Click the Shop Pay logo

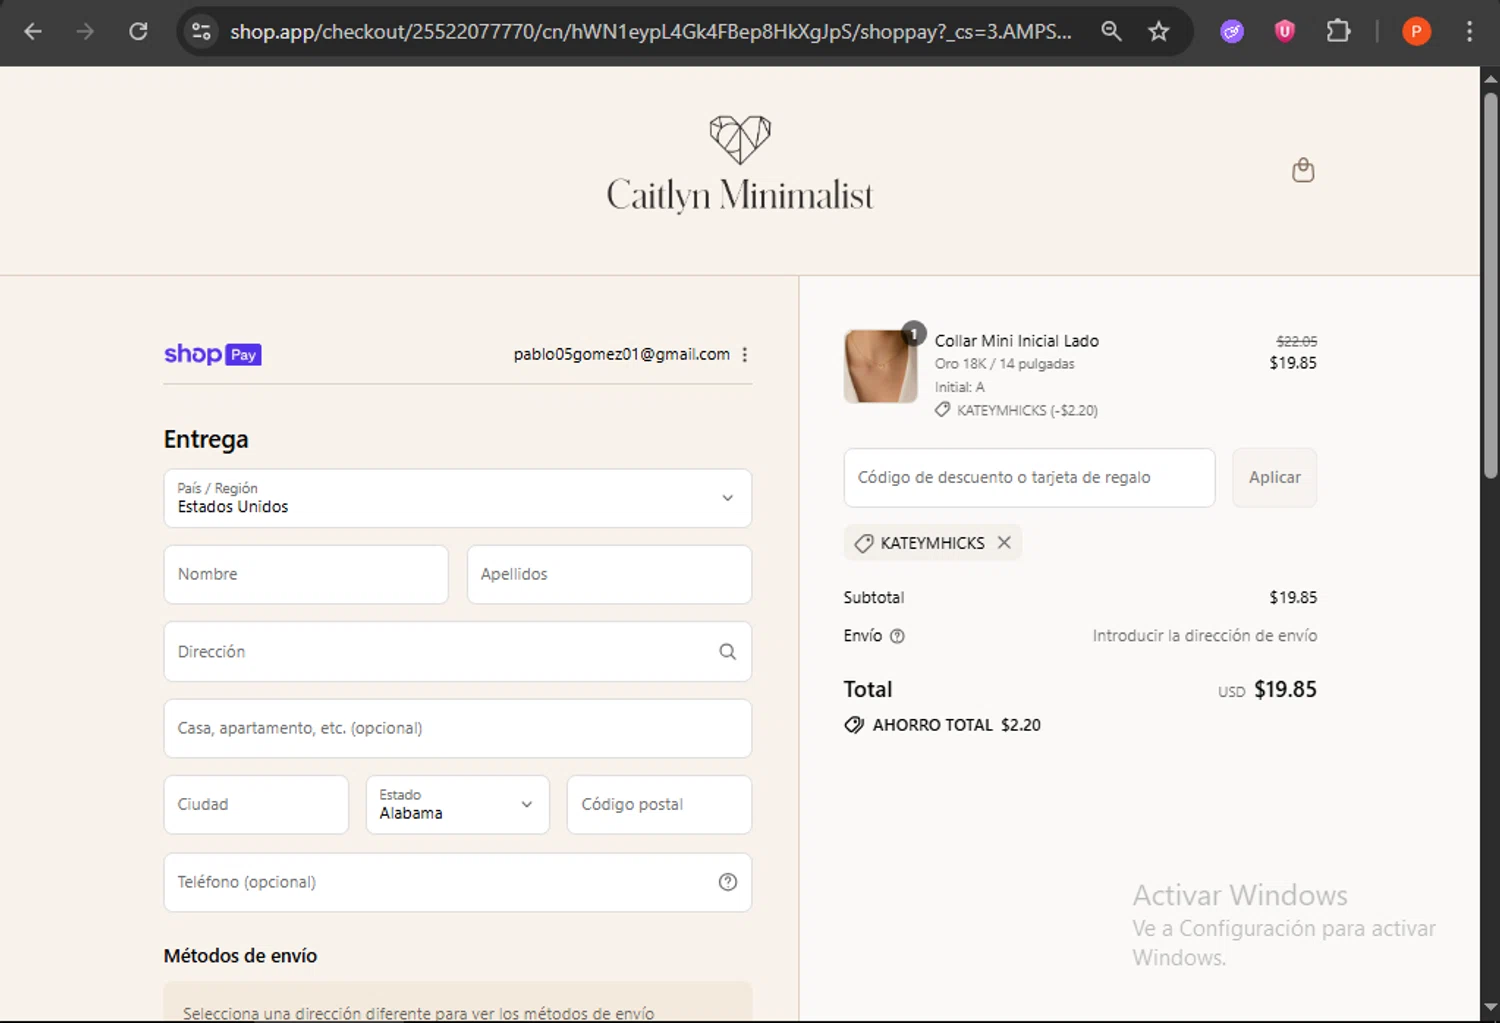pyautogui.click(x=212, y=354)
